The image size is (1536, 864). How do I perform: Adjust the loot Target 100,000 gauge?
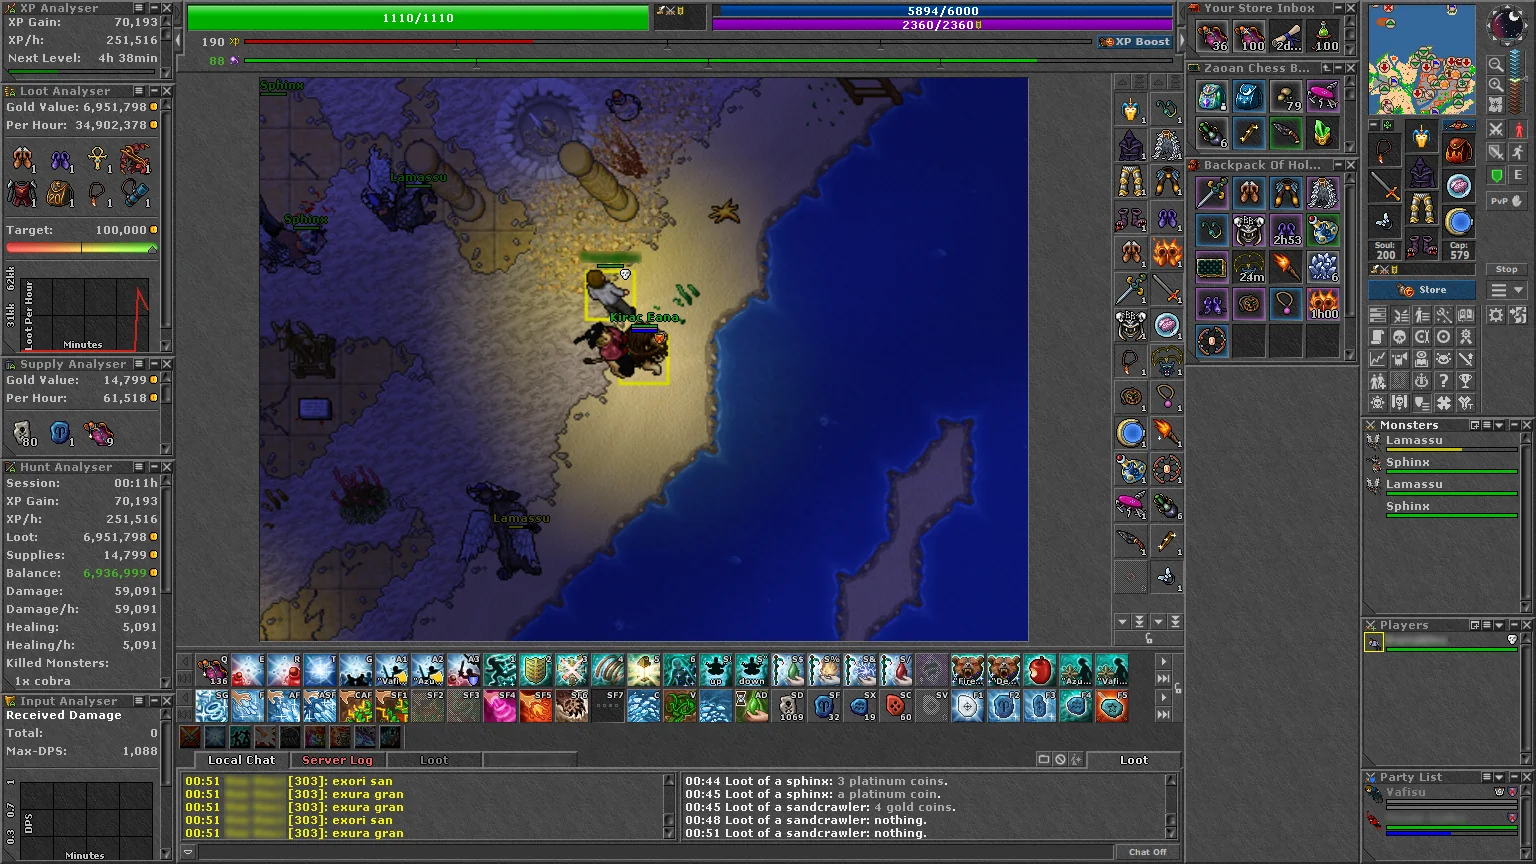tap(82, 248)
